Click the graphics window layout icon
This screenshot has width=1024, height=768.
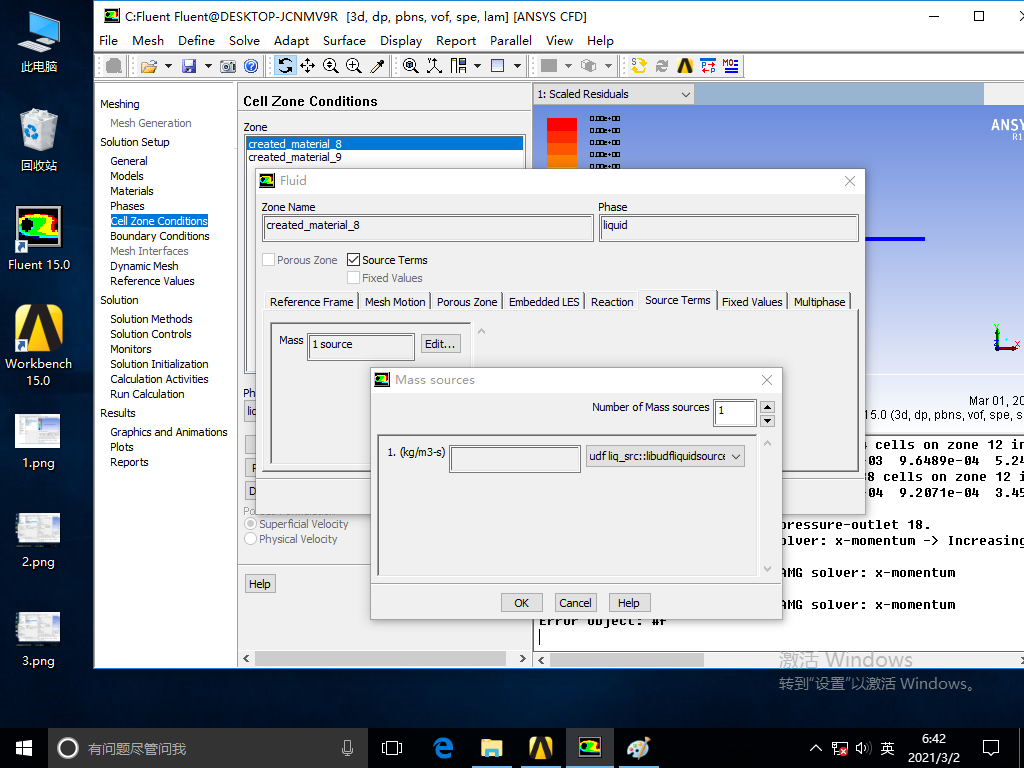click(x=498, y=66)
